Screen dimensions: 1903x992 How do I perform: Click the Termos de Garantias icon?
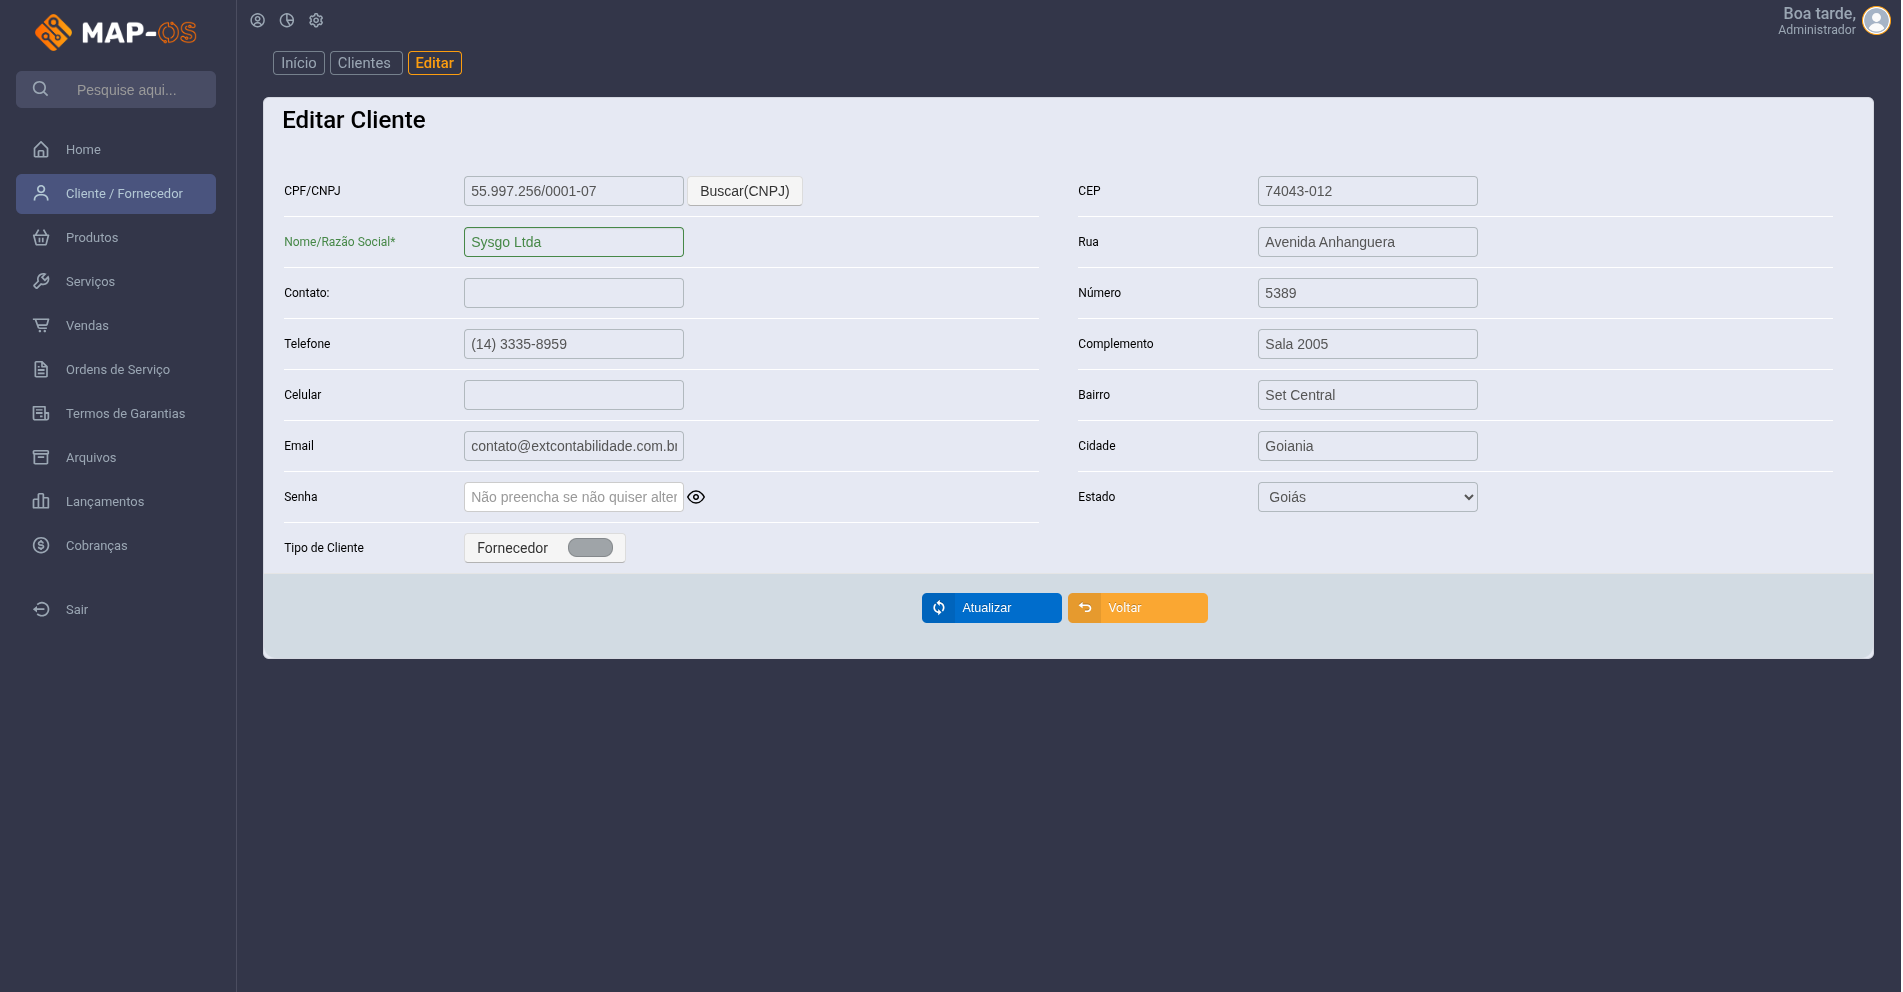[x=41, y=414]
